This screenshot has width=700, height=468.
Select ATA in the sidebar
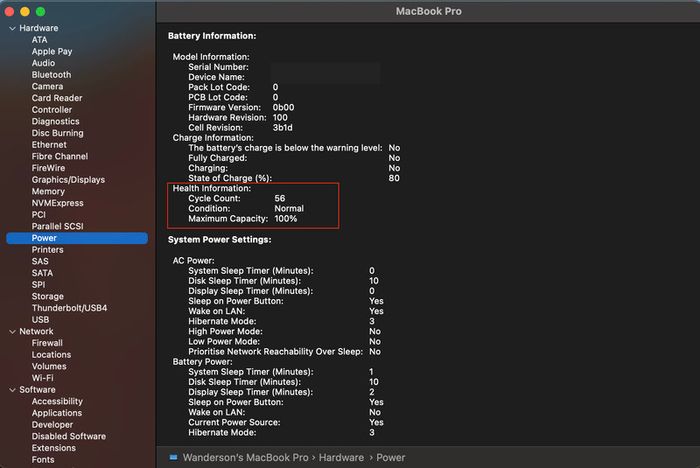39,40
